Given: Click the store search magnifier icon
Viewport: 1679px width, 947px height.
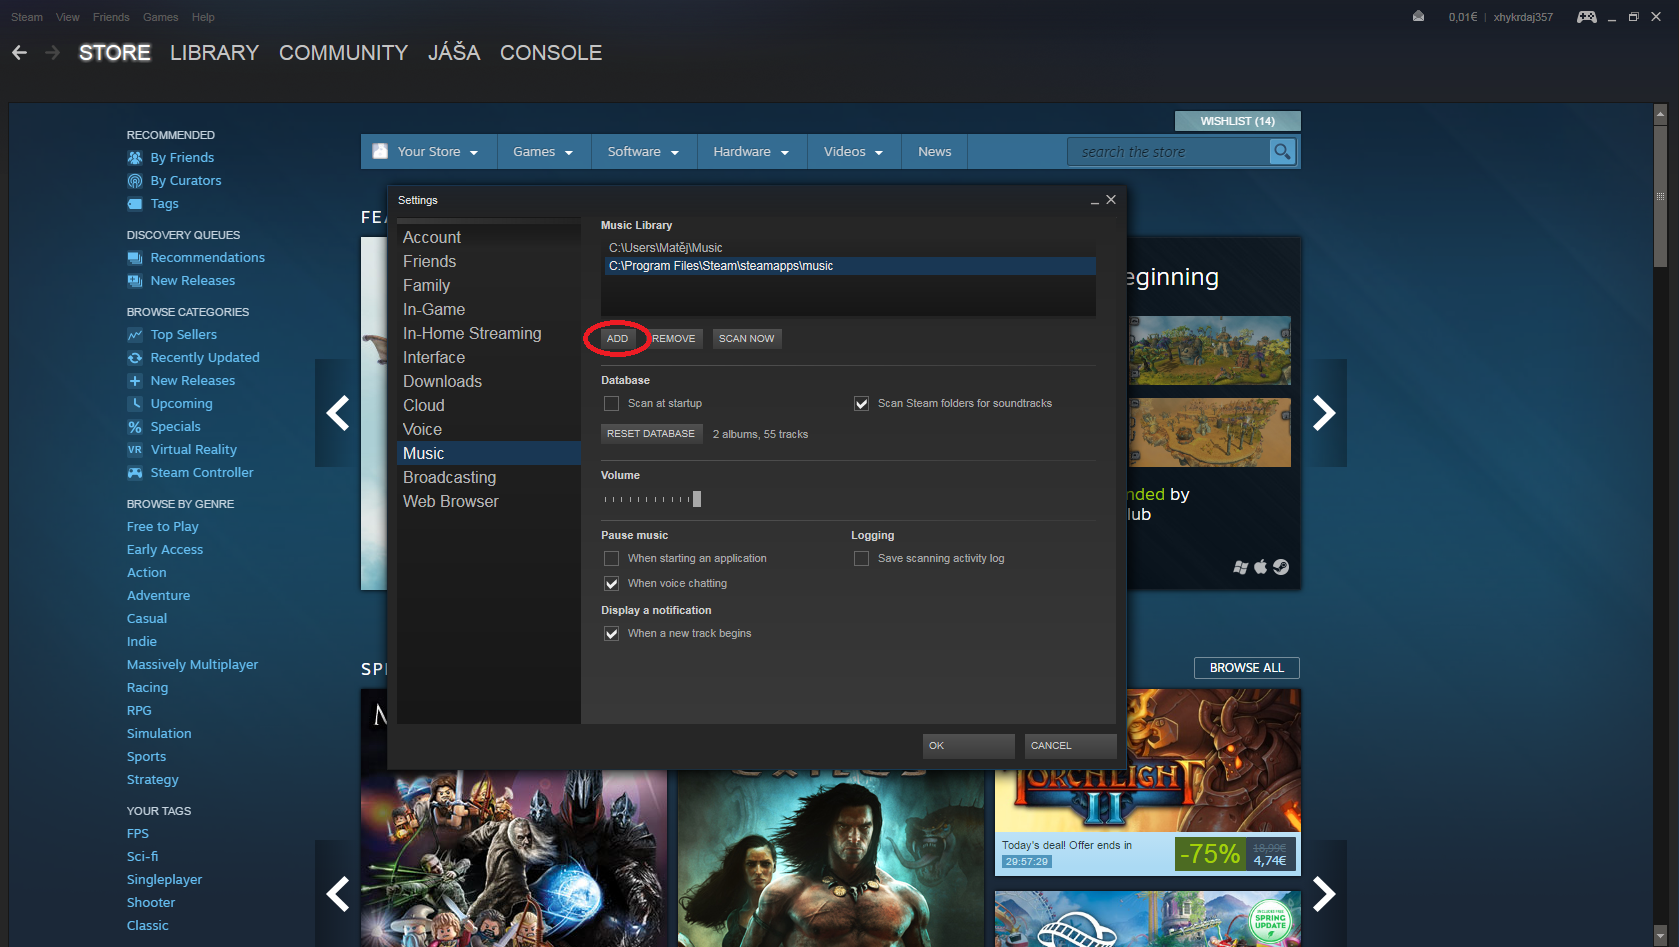Looking at the screenshot, I should tap(1281, 152).
